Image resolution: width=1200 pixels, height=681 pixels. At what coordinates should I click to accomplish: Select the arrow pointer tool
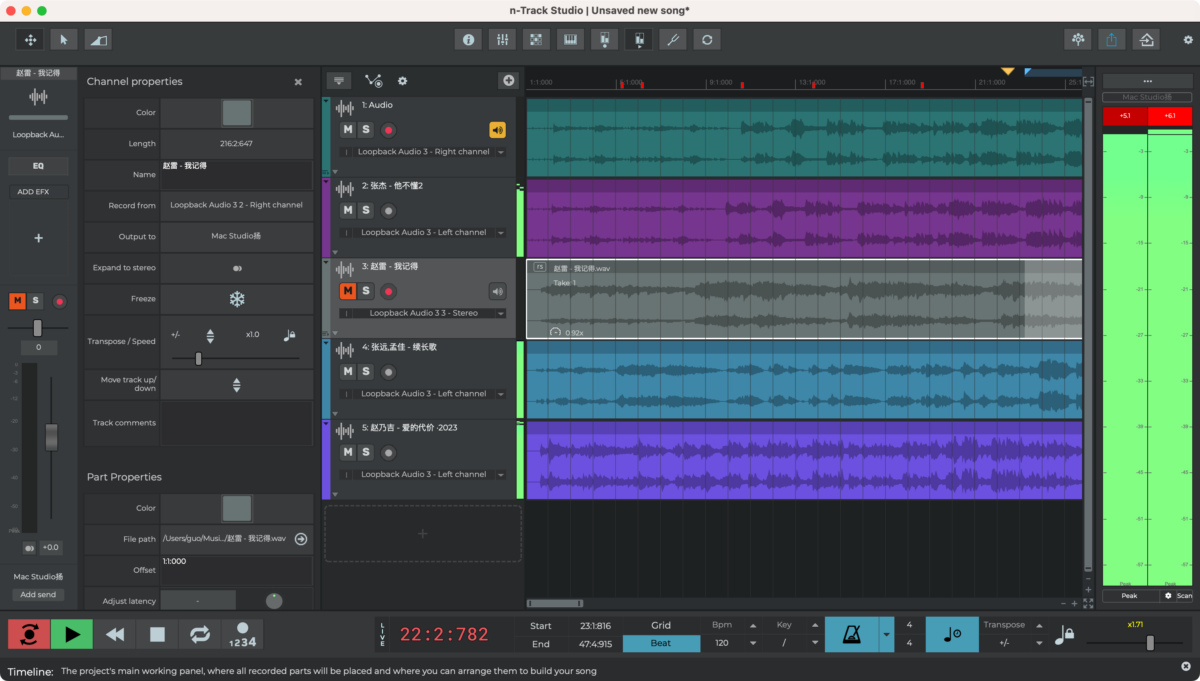[x=64, y=39]
